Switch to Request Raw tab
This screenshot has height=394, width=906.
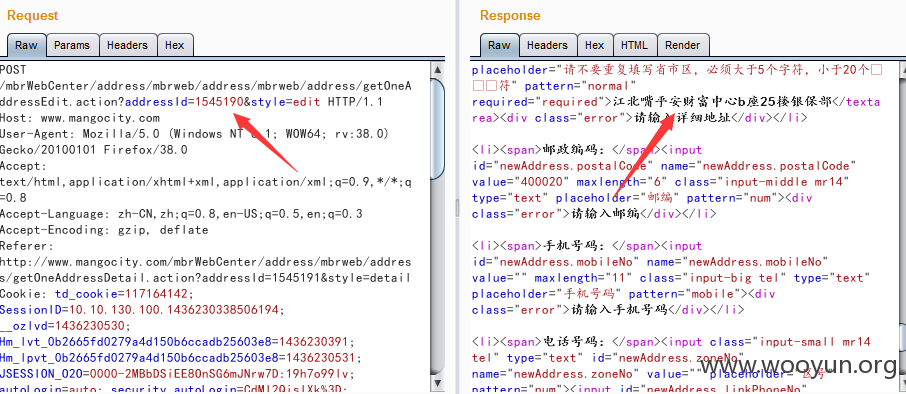(26, 45)
